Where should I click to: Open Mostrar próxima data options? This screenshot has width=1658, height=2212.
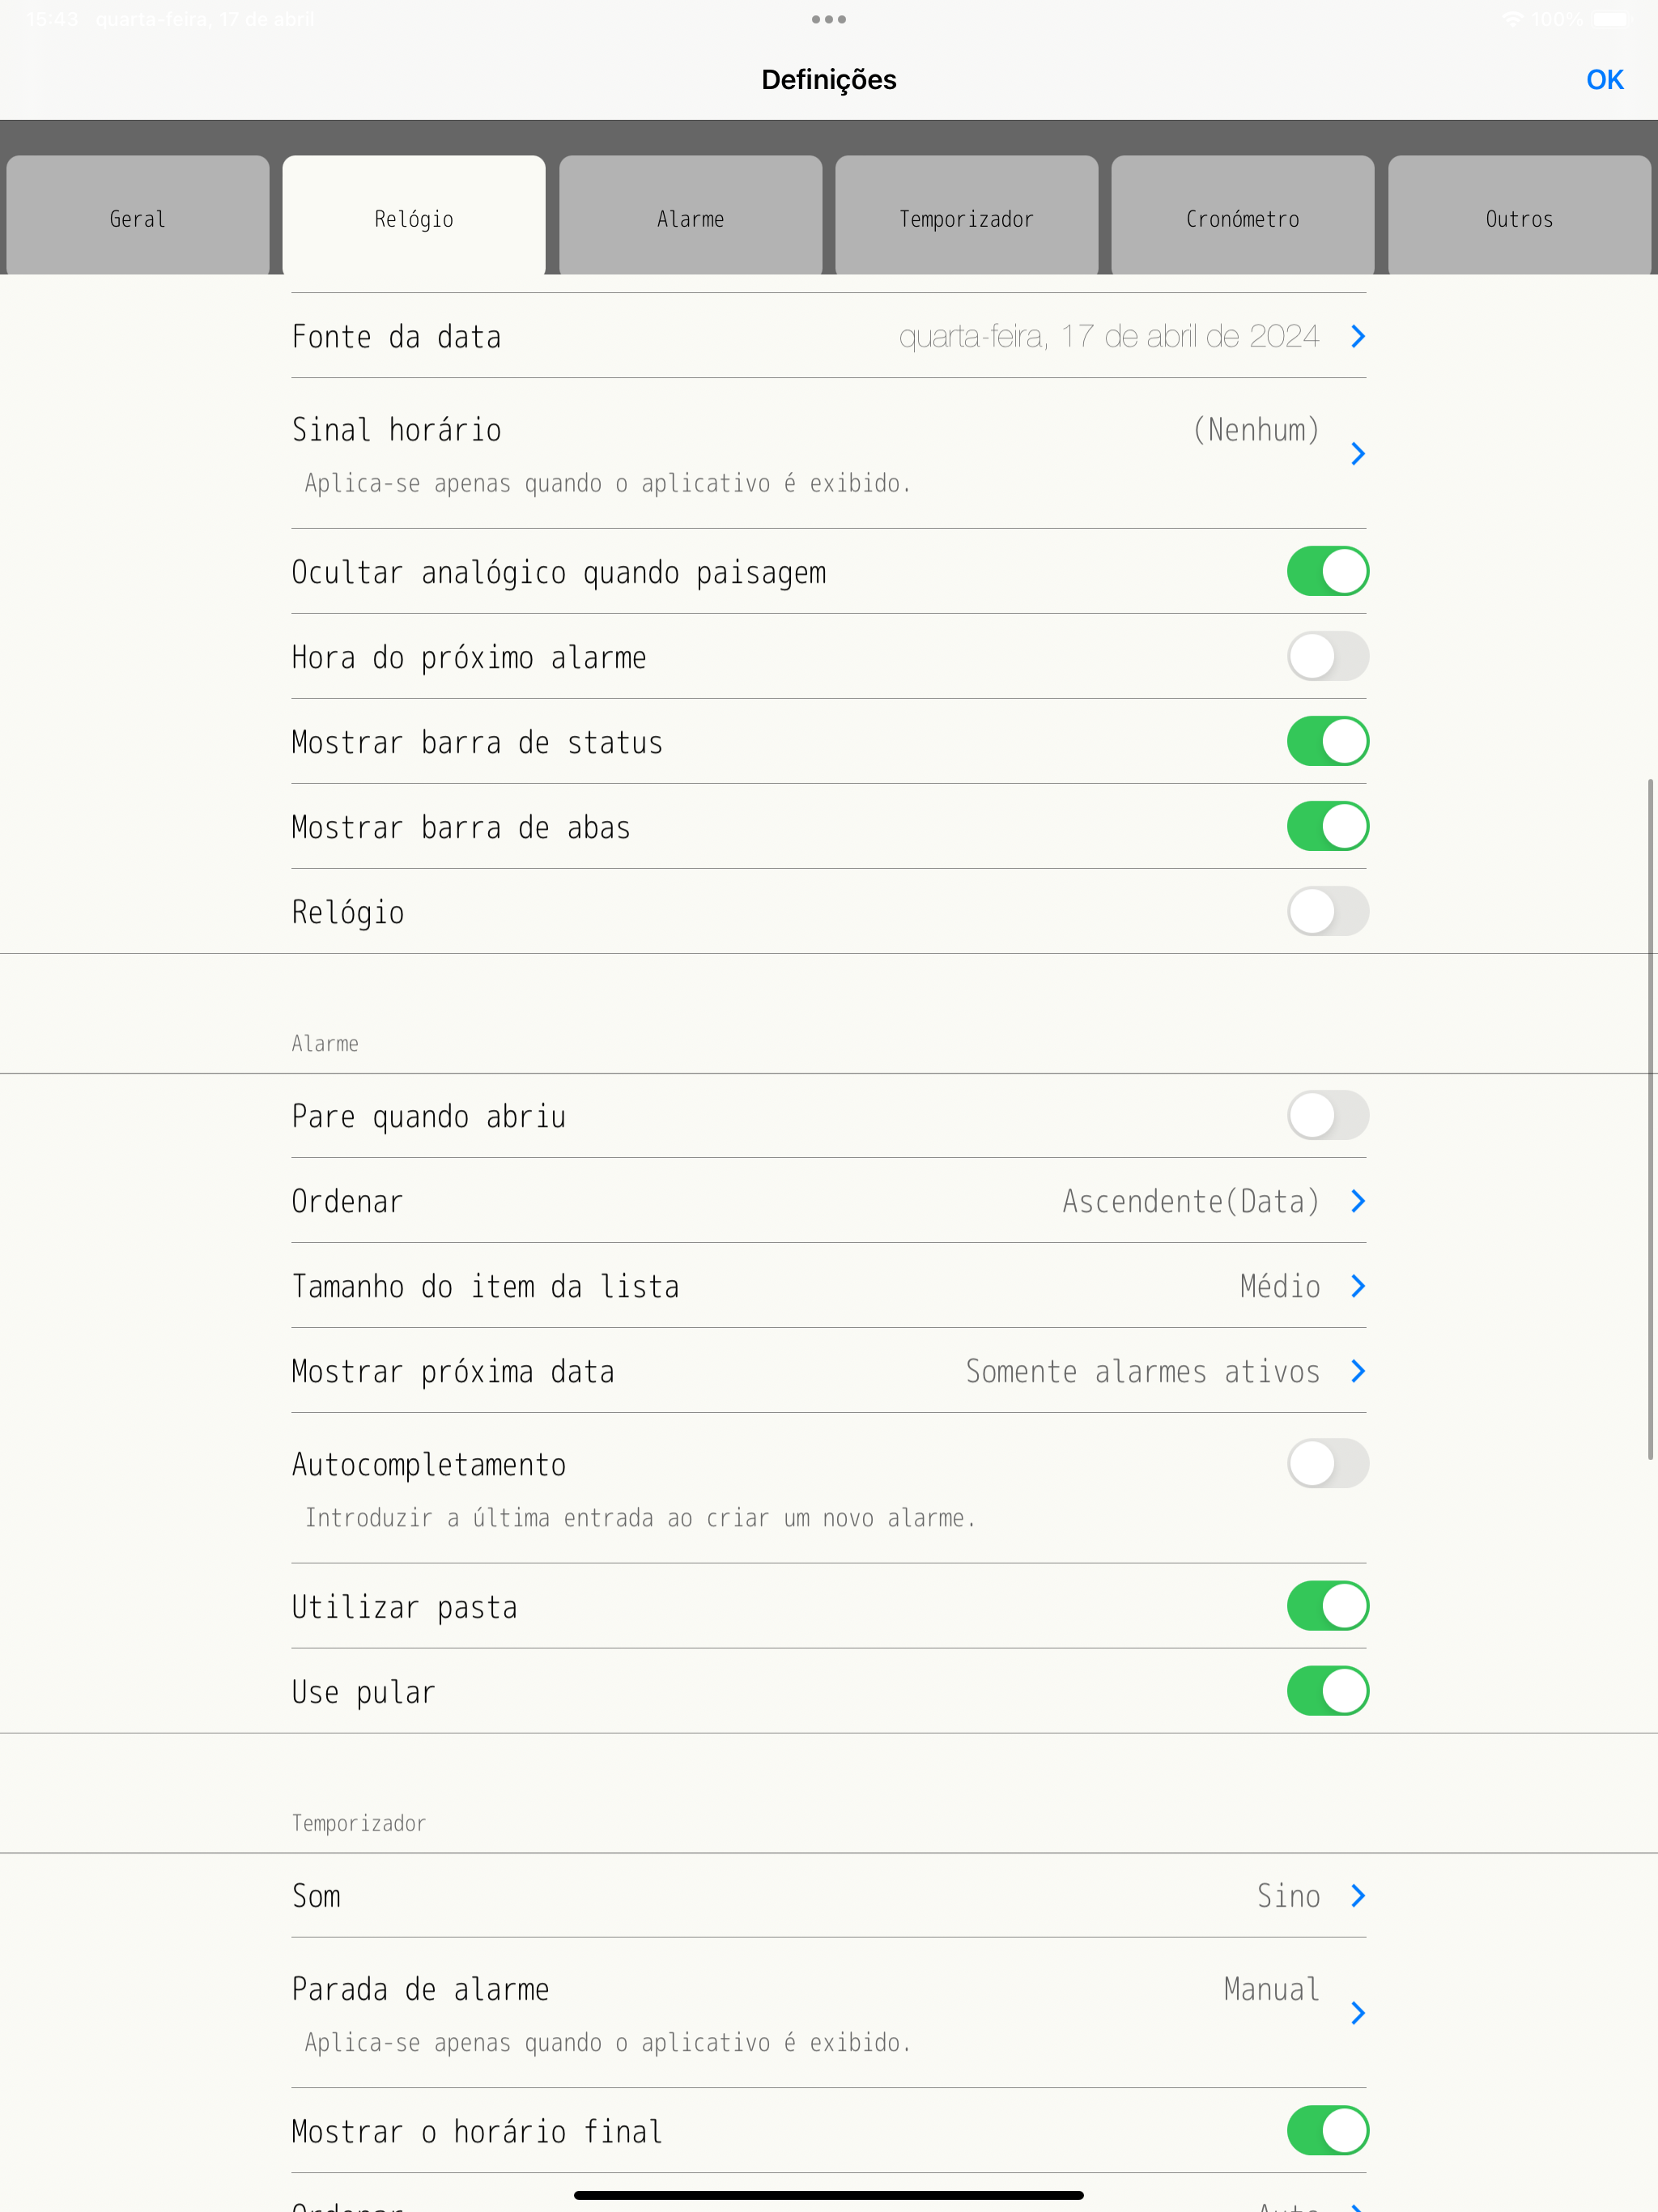[1357, 1371]
